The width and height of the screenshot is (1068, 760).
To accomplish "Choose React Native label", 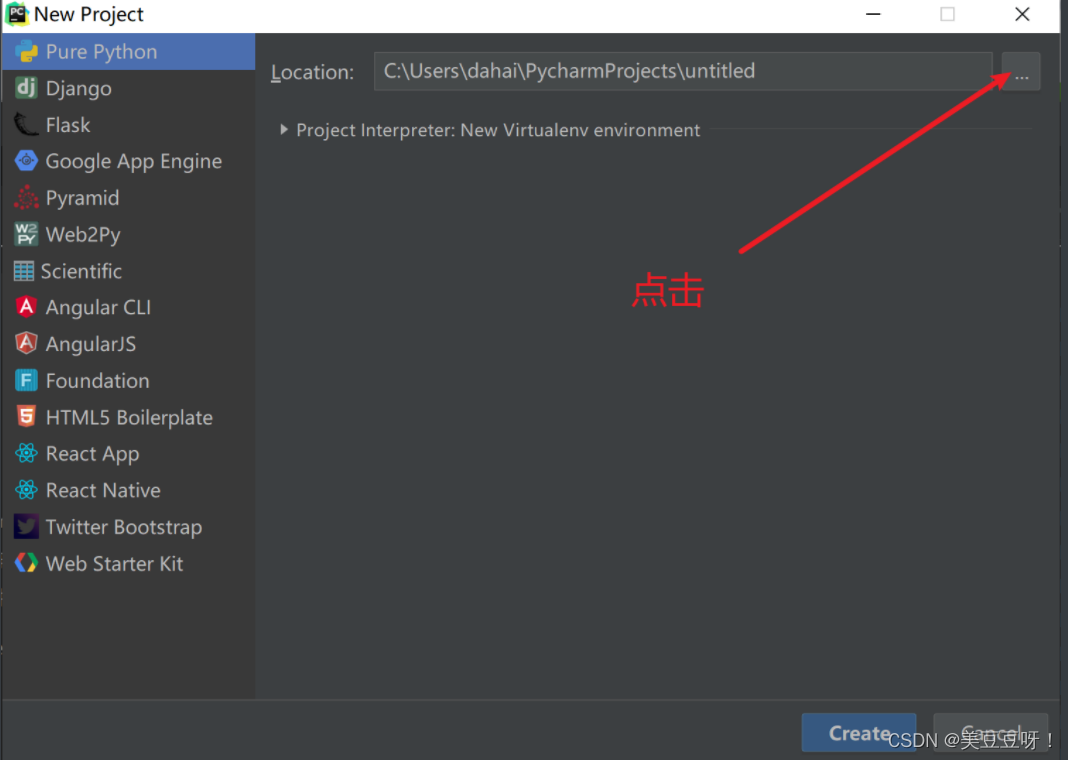I will click(x=103, y=490).
